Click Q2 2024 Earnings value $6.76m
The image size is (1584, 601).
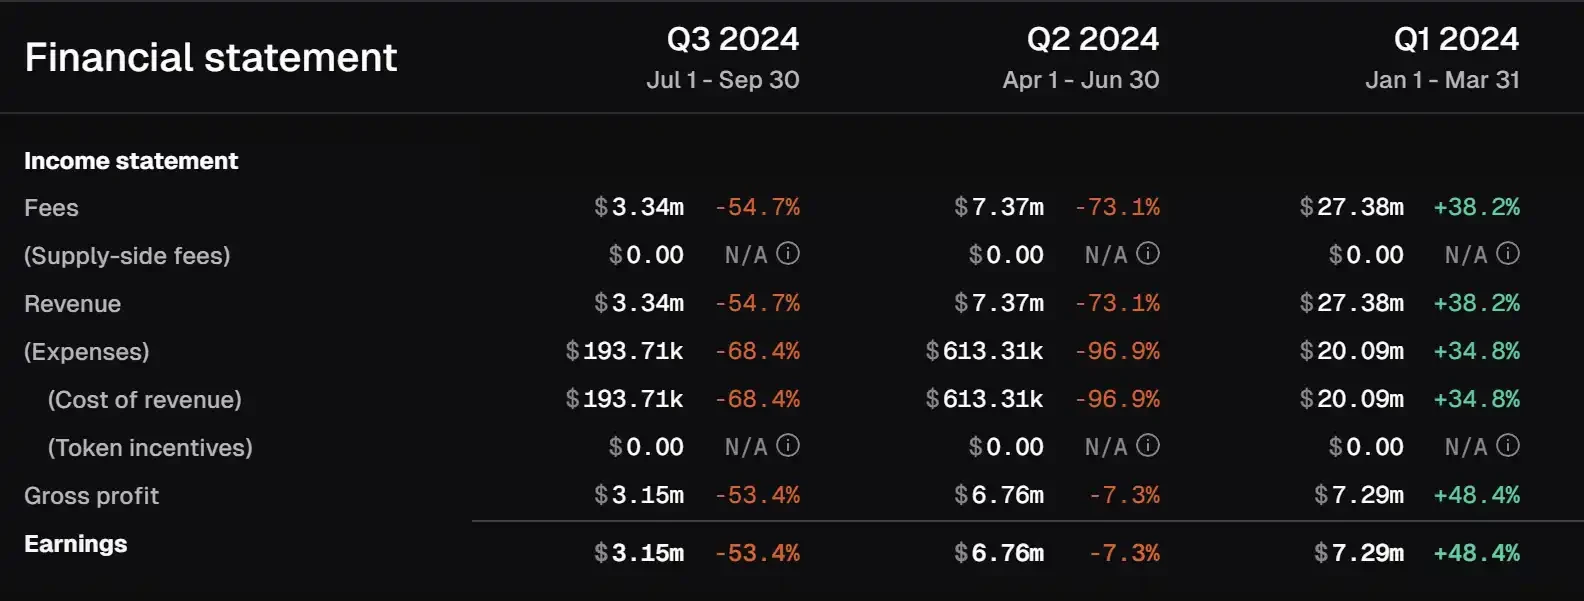tap(999, 553)
